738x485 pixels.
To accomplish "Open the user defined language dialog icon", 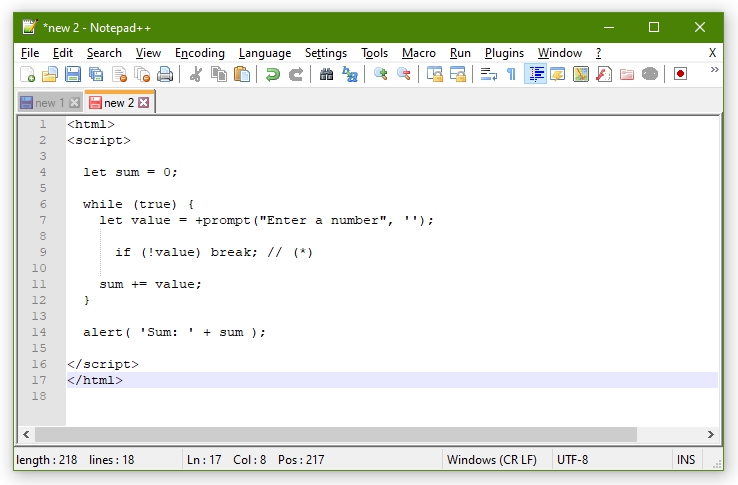I will click(x=558, y=74).
